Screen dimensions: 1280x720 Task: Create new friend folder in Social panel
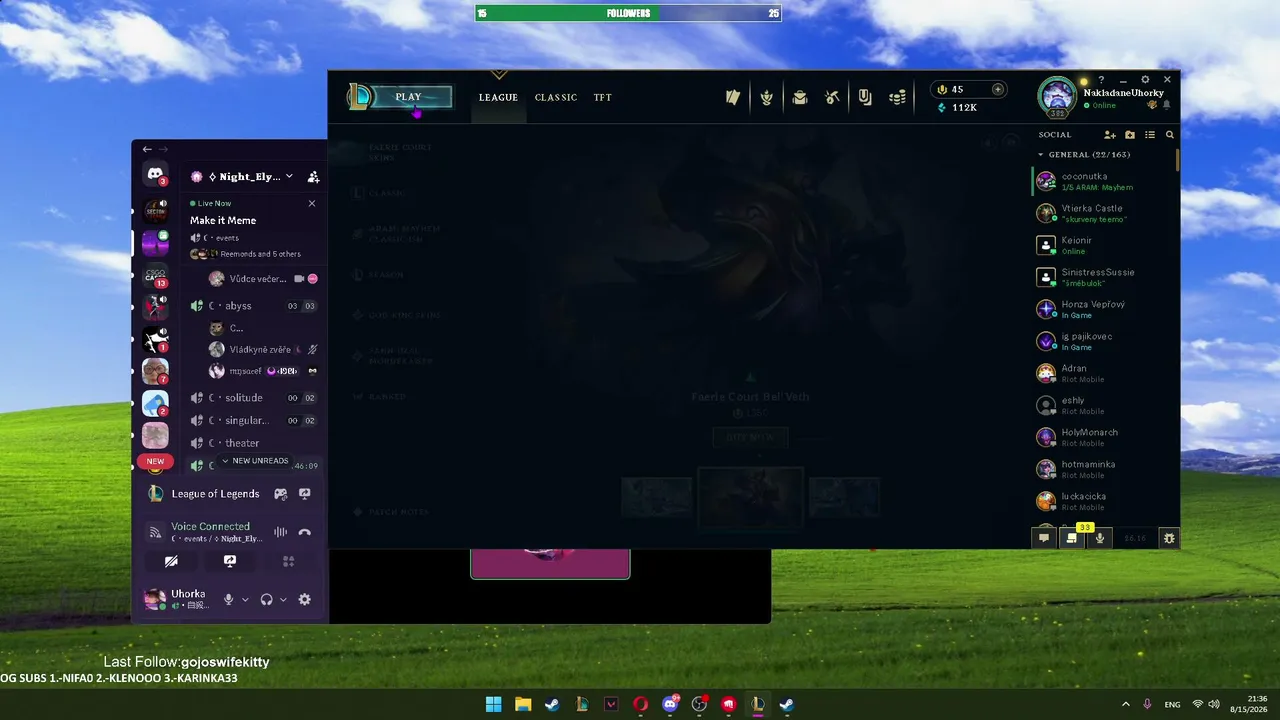(x=1130, y=135)
